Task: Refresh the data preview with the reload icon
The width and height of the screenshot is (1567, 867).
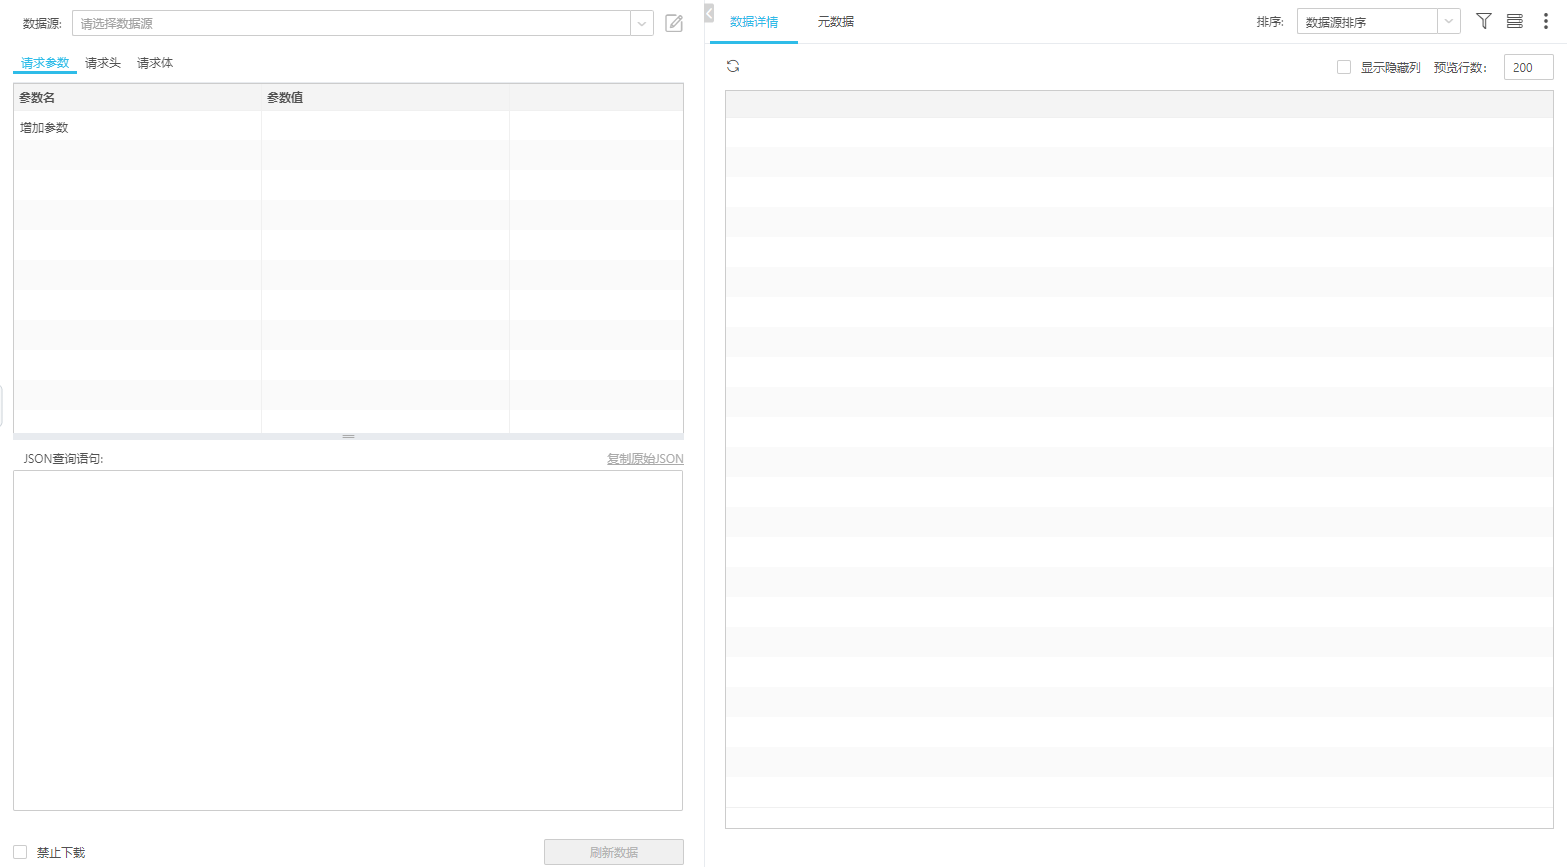Action: click(x=734, y=65)
